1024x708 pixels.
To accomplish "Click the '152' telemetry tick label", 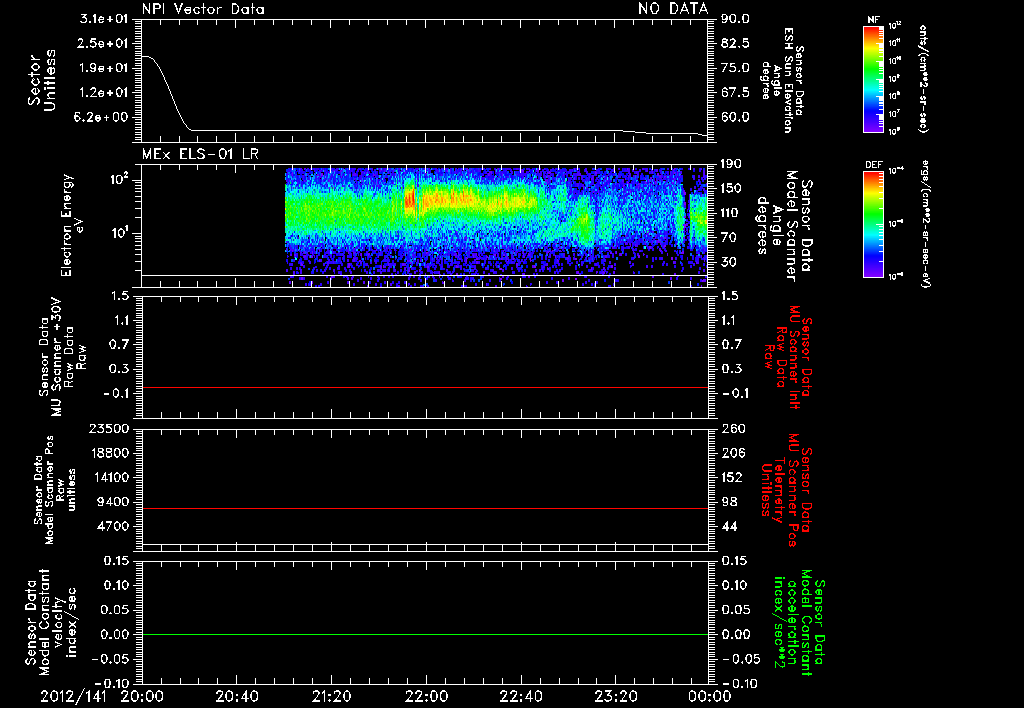I will point(733,477).
